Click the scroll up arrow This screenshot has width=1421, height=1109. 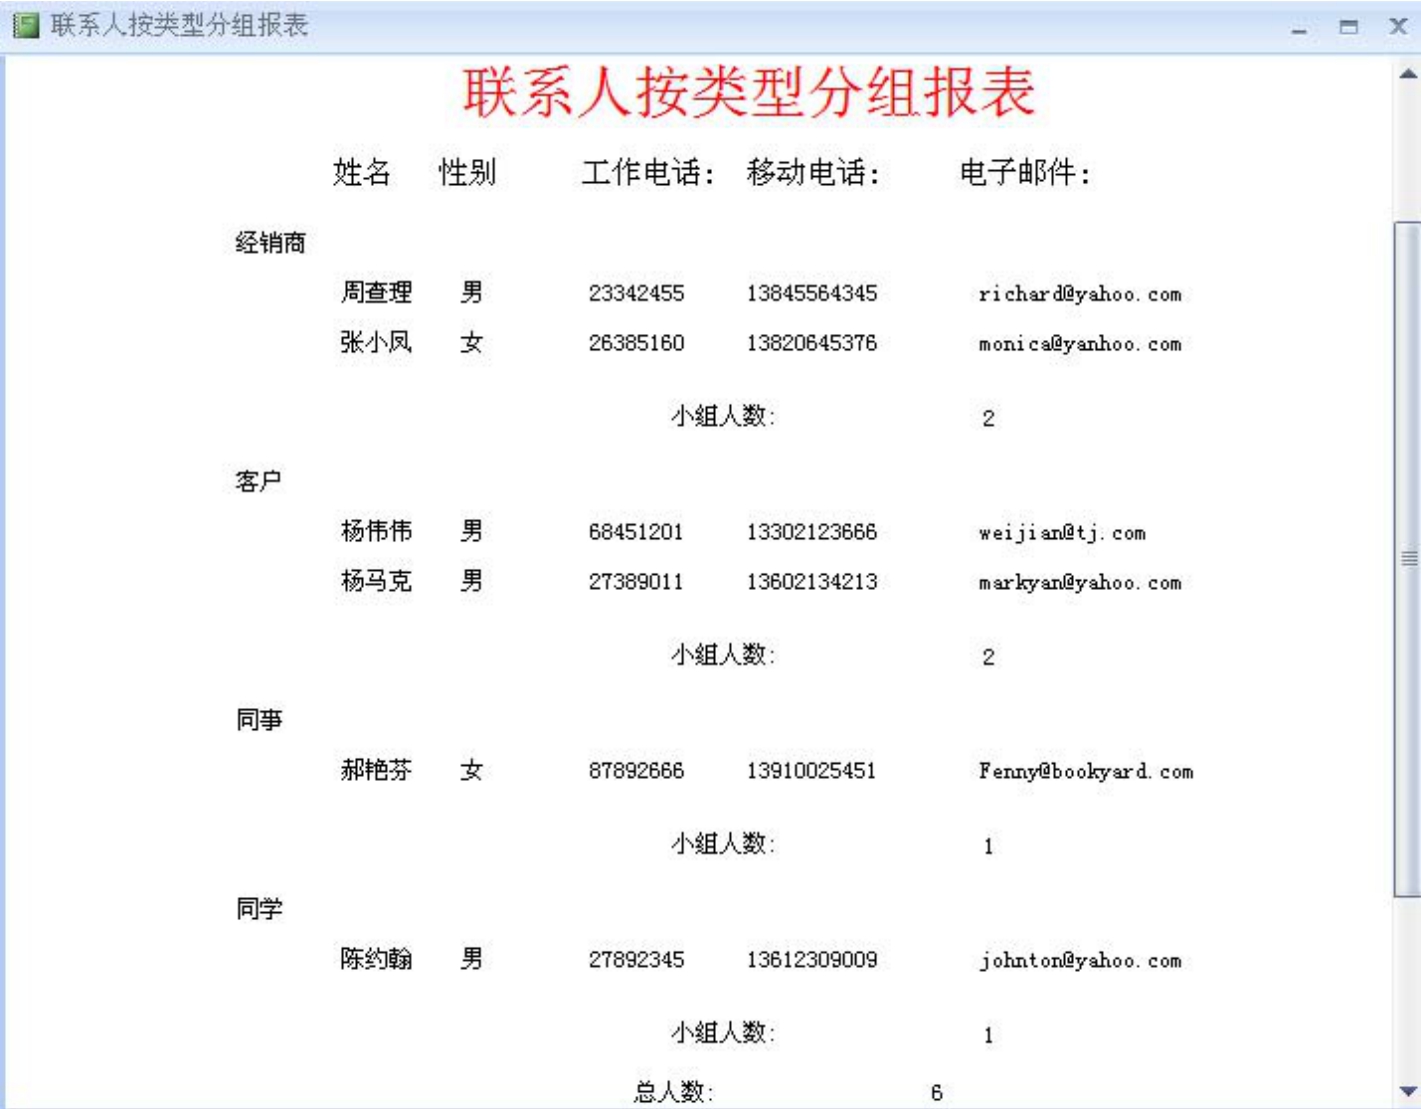tap(1408, 74)
